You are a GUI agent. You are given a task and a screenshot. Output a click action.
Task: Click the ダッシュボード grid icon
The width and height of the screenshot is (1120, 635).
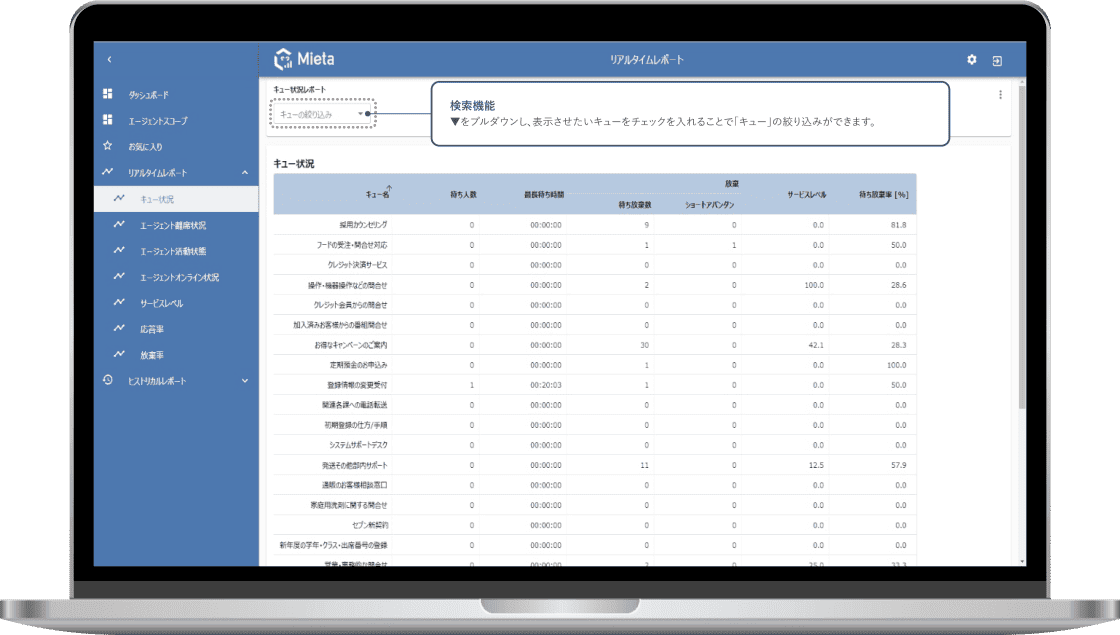click(108, 94)
